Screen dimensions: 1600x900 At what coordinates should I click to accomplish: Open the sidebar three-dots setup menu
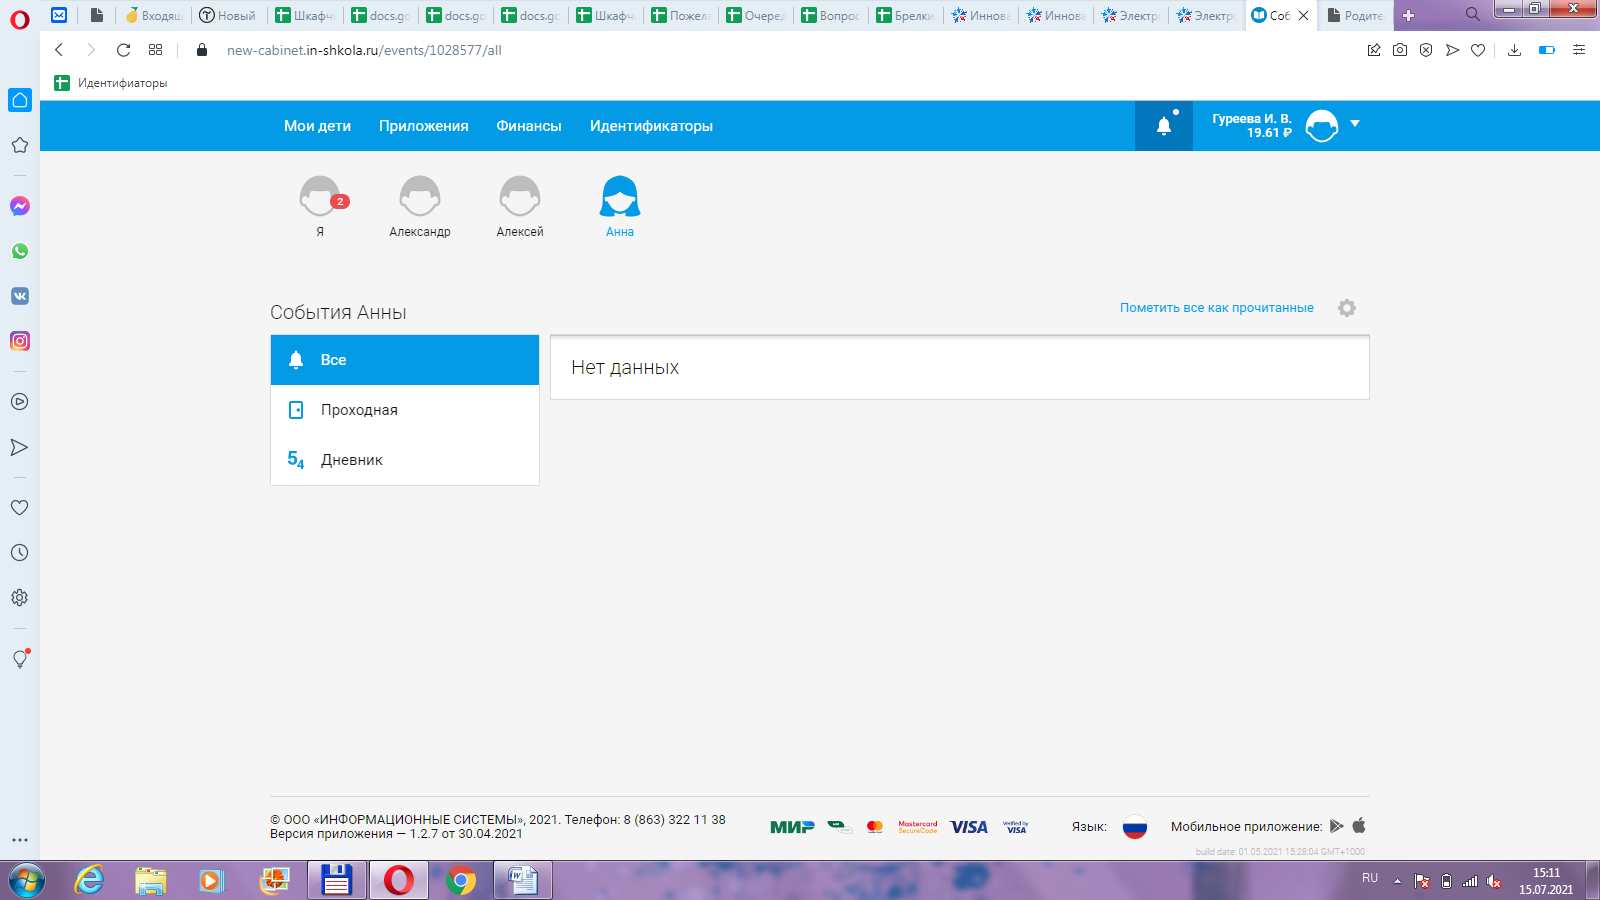pos(19,840)
